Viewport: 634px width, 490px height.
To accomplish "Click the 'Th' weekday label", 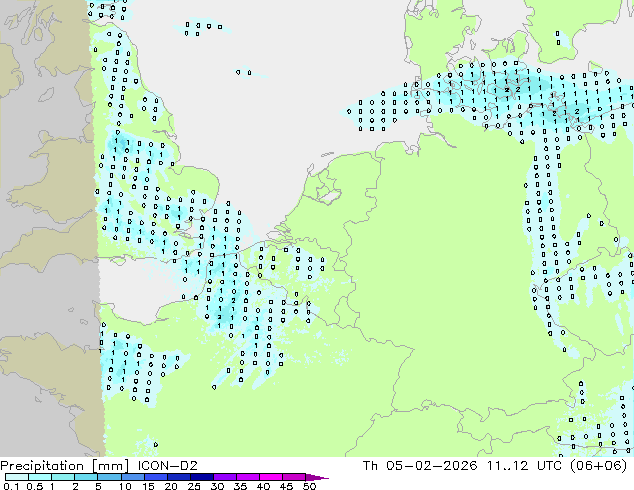I will pos(370,465).
